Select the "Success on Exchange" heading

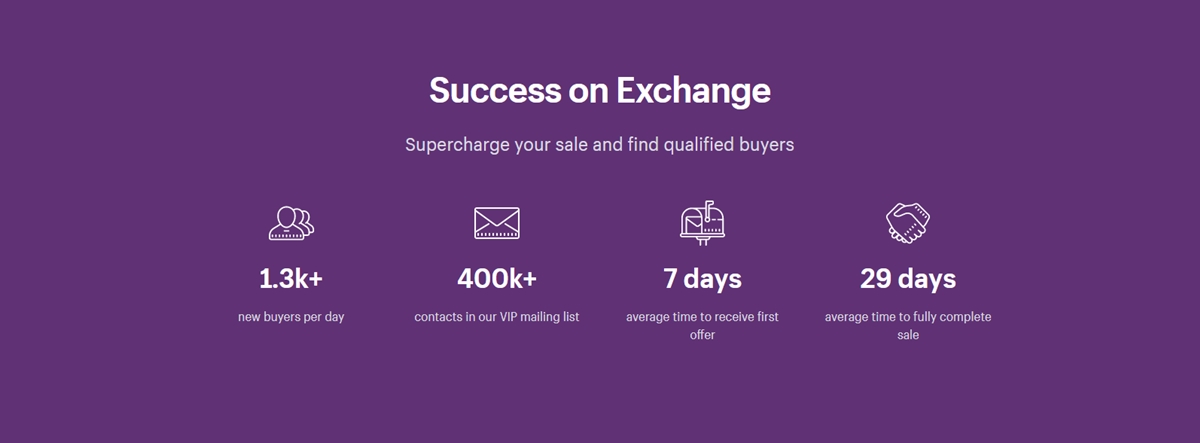[600, 90]
